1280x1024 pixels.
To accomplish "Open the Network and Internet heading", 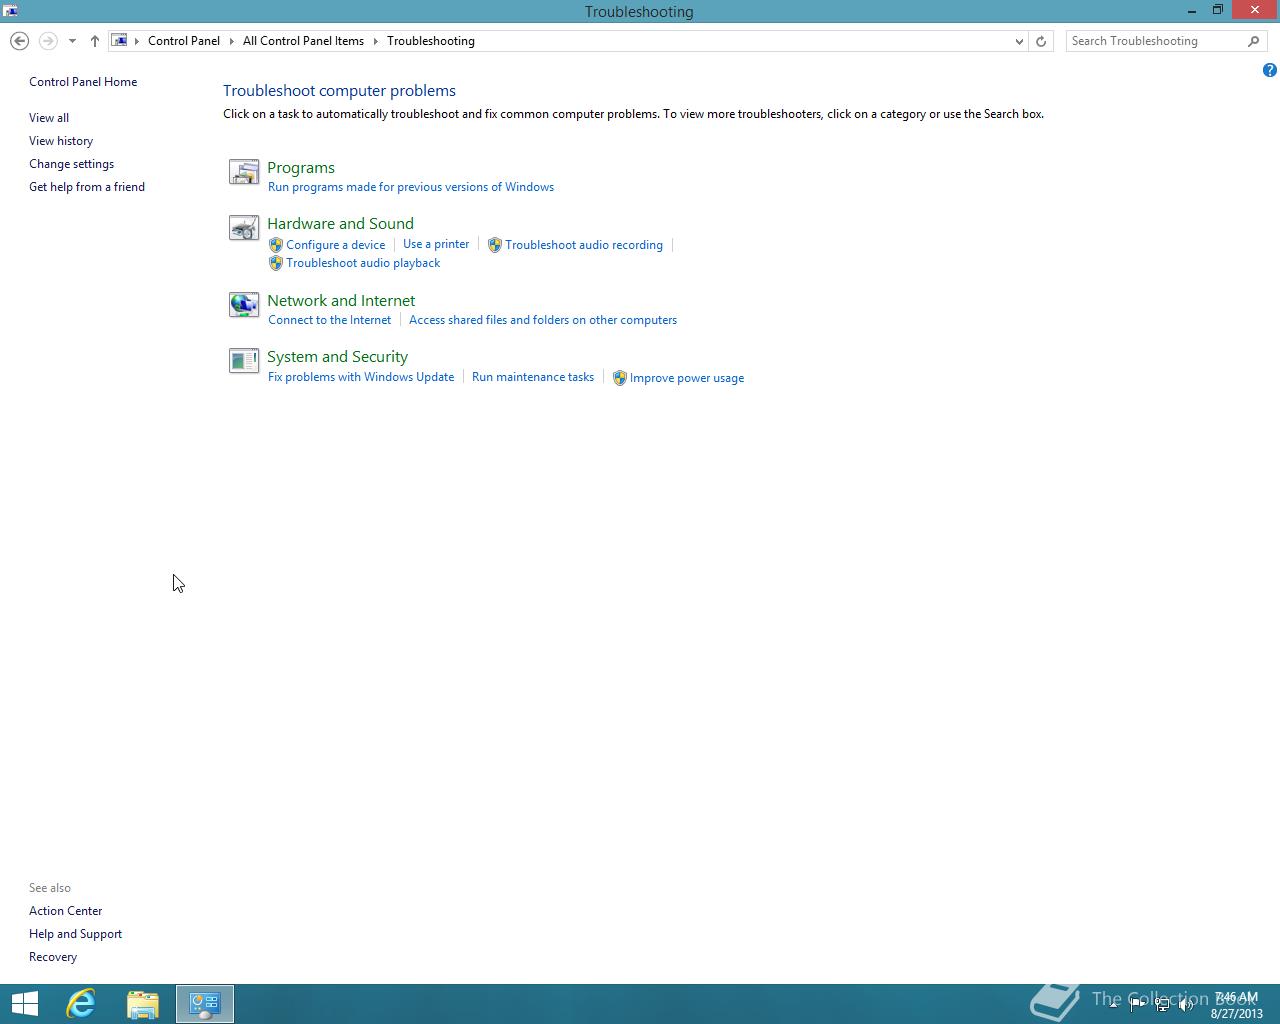I will (341, 301).
